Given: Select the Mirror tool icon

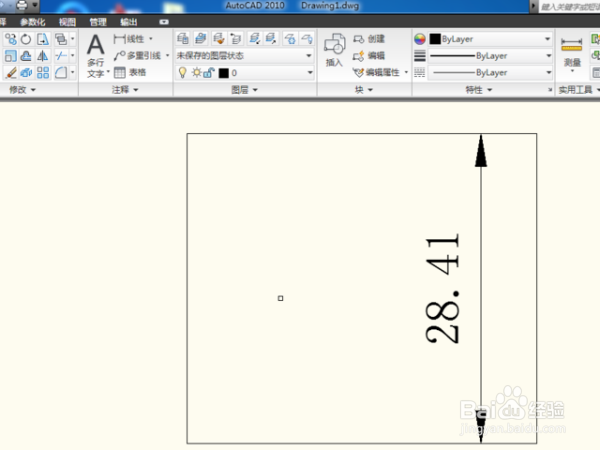Looking at the screenshot, I should [x=42, y=56].
